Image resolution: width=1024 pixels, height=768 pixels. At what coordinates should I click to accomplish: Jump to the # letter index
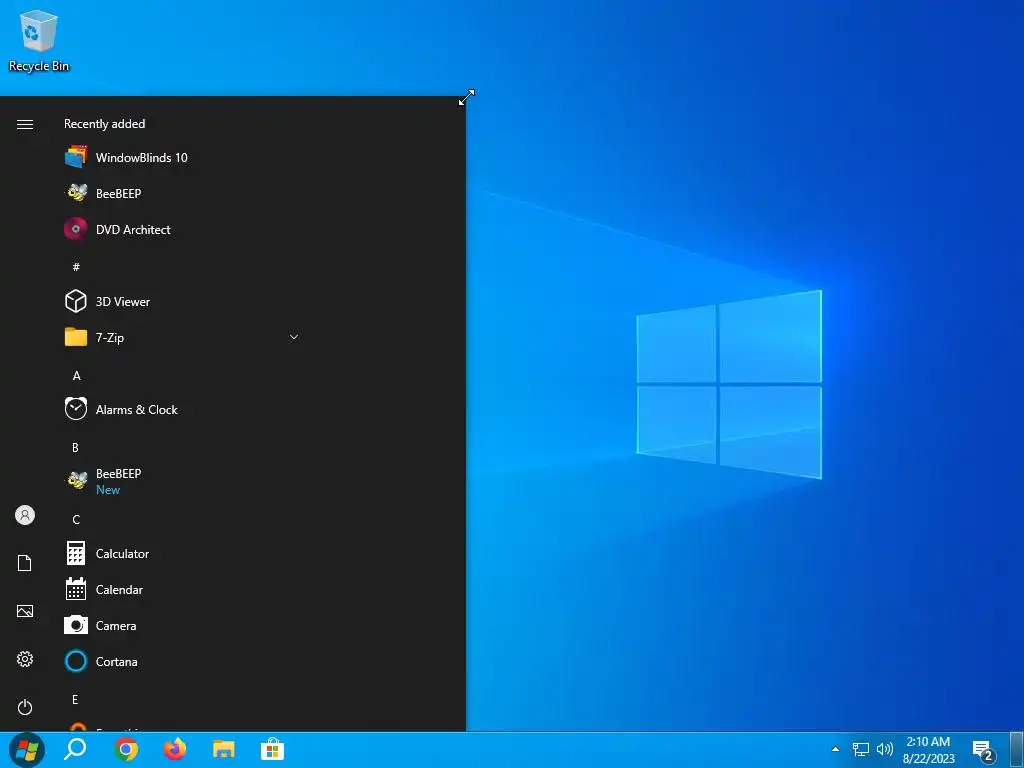point(76,266)
